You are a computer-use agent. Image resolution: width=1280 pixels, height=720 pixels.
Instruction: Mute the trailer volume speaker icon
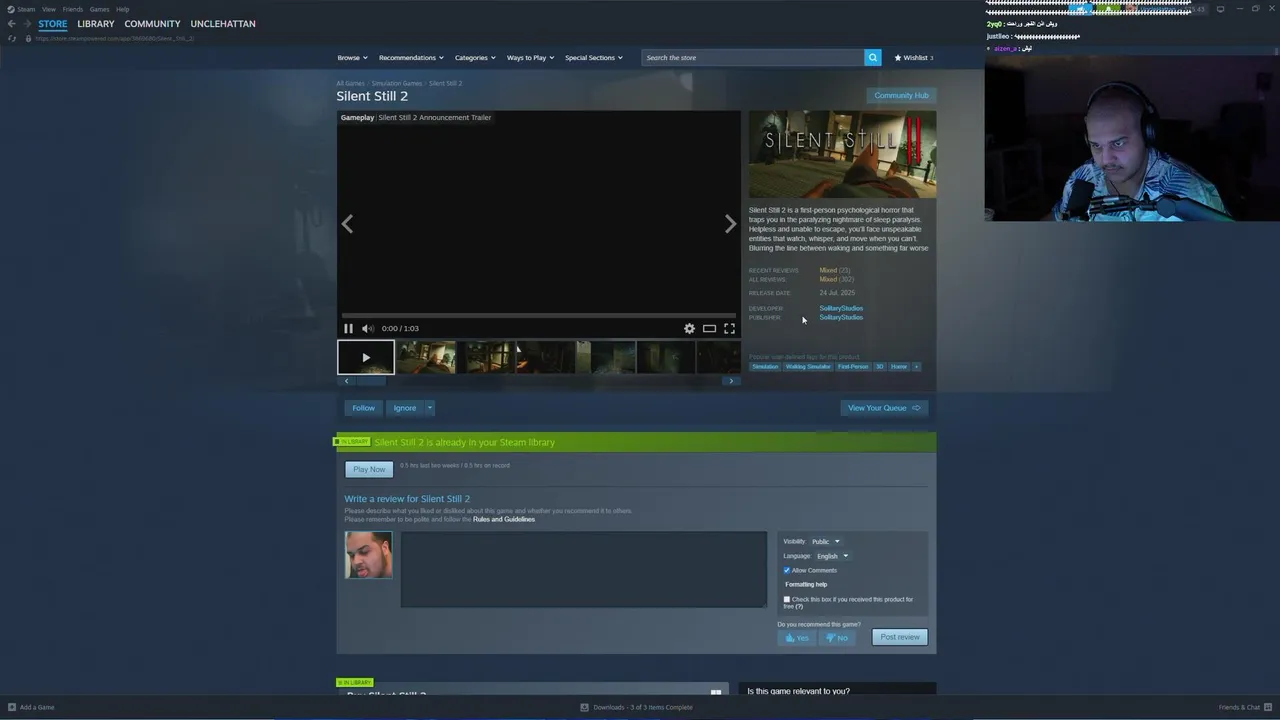point(367,328)
